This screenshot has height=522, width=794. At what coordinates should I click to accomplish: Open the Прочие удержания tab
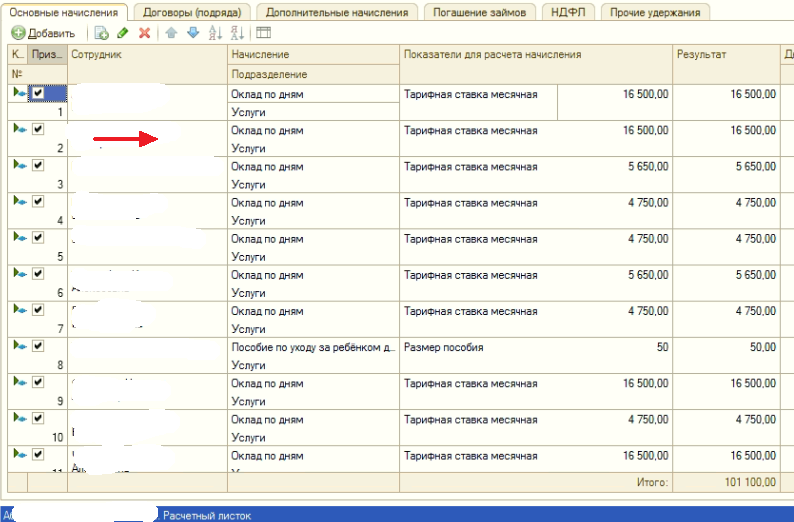(x=655, y=12)
